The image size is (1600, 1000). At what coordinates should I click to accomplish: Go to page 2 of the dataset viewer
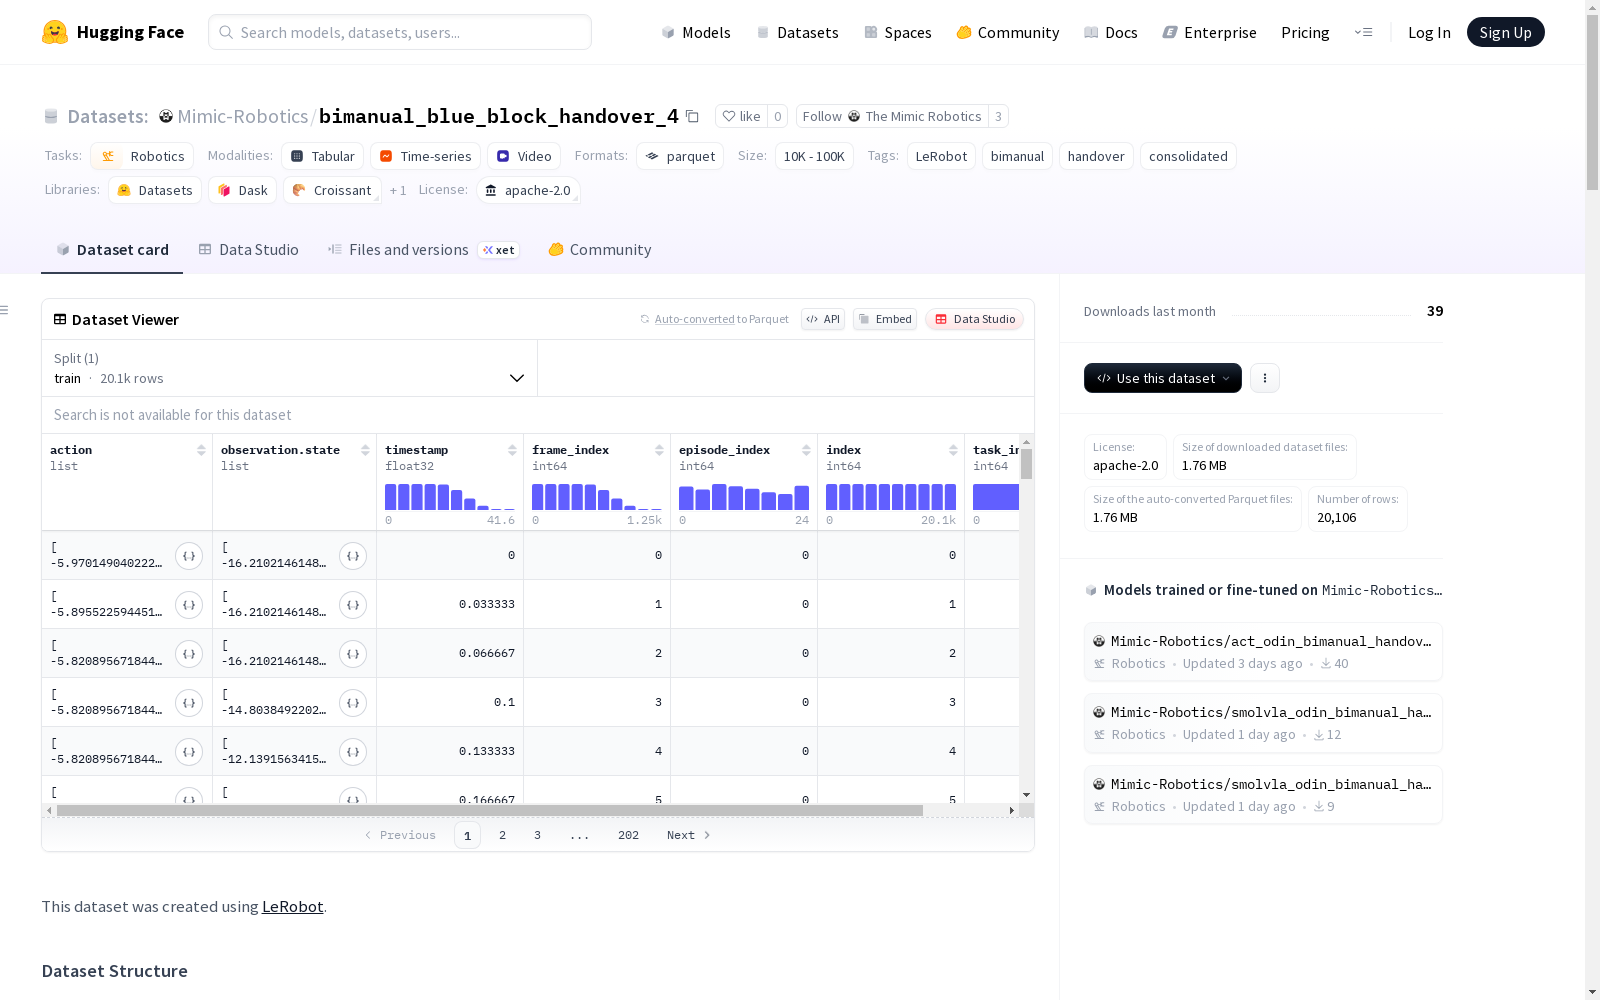(502, 835)
